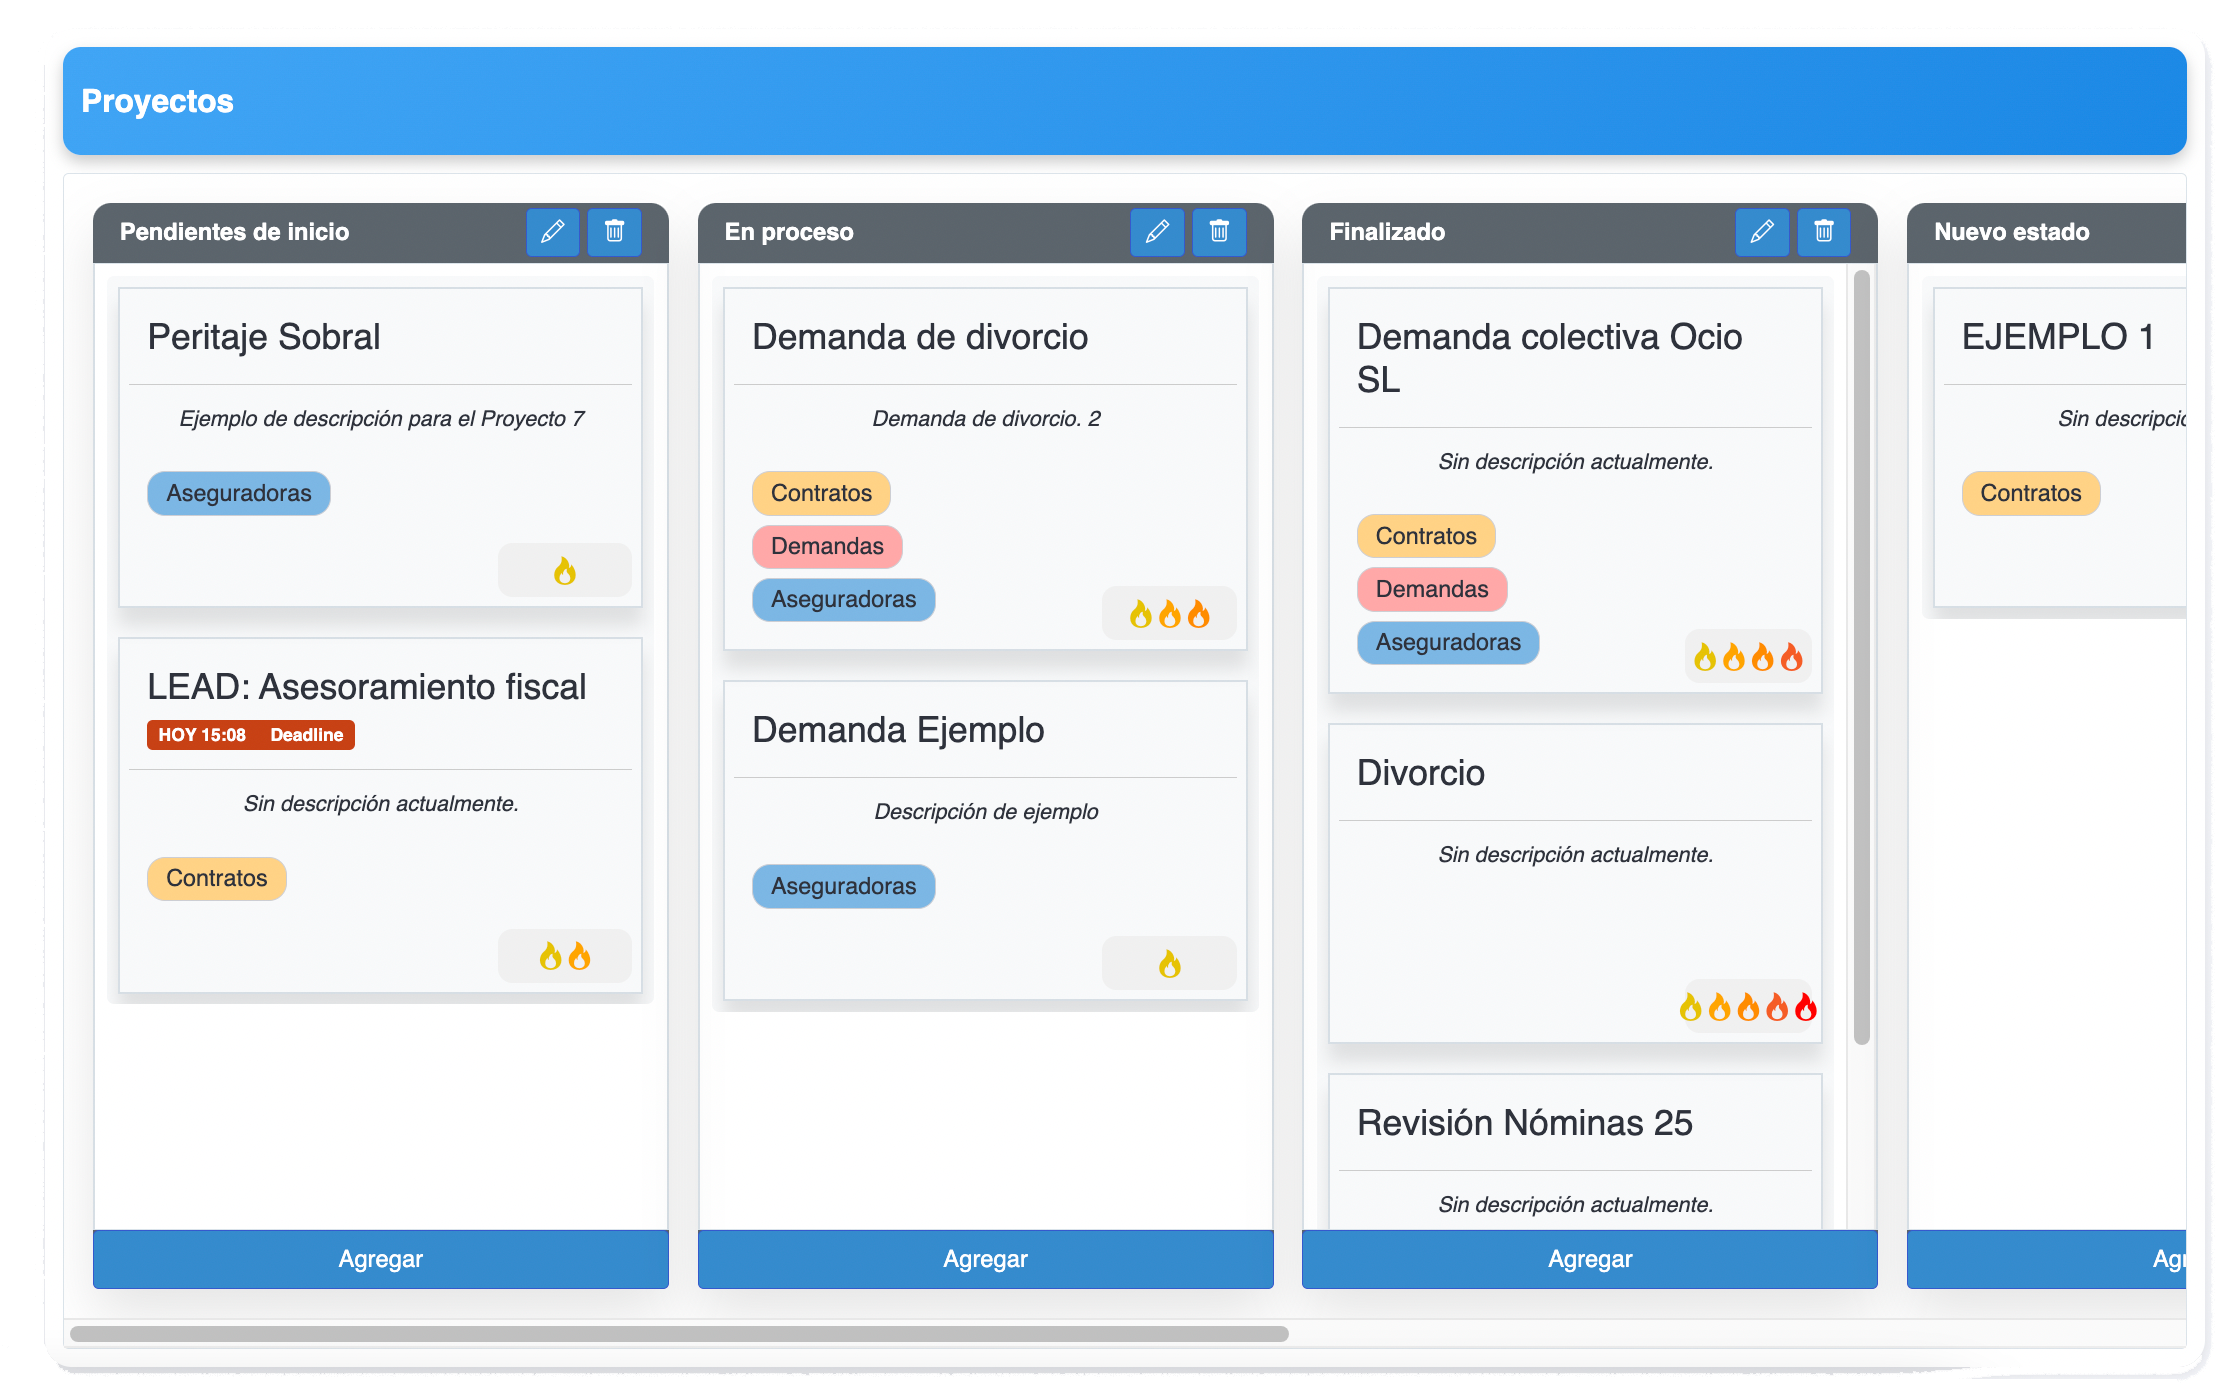Delete the Pendientes de inicio column
The width and height of the screenshot is (2234, 1388).
[614, 232]
